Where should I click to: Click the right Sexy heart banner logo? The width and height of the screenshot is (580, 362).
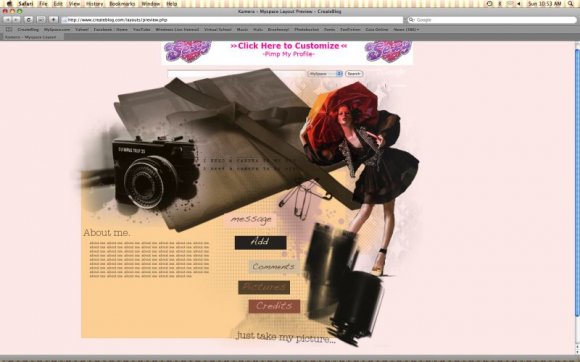(388, 51)
